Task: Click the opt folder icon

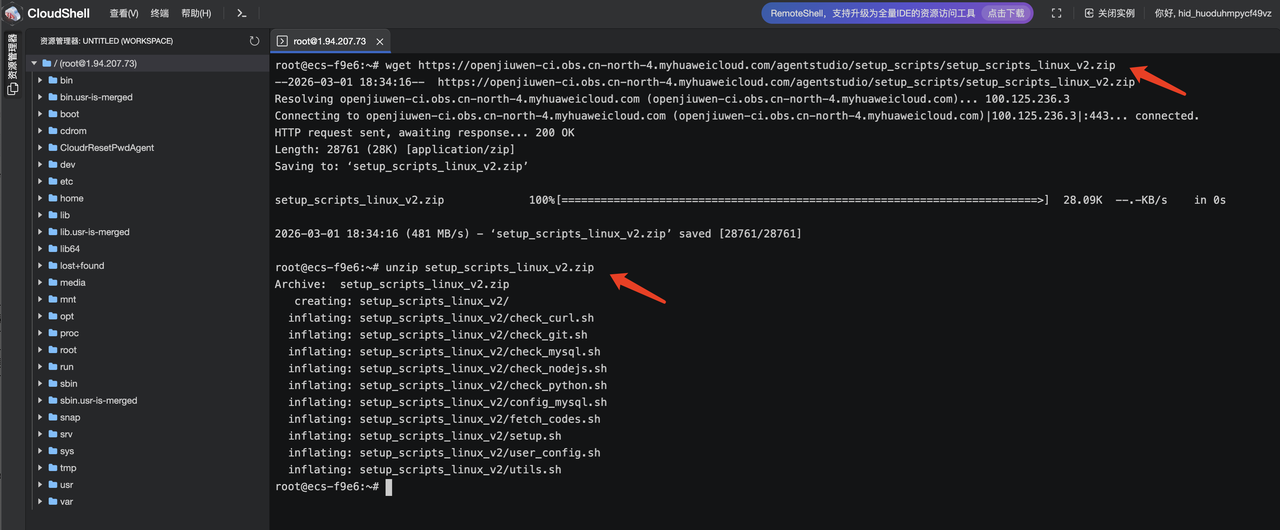Action: [53, 316]
